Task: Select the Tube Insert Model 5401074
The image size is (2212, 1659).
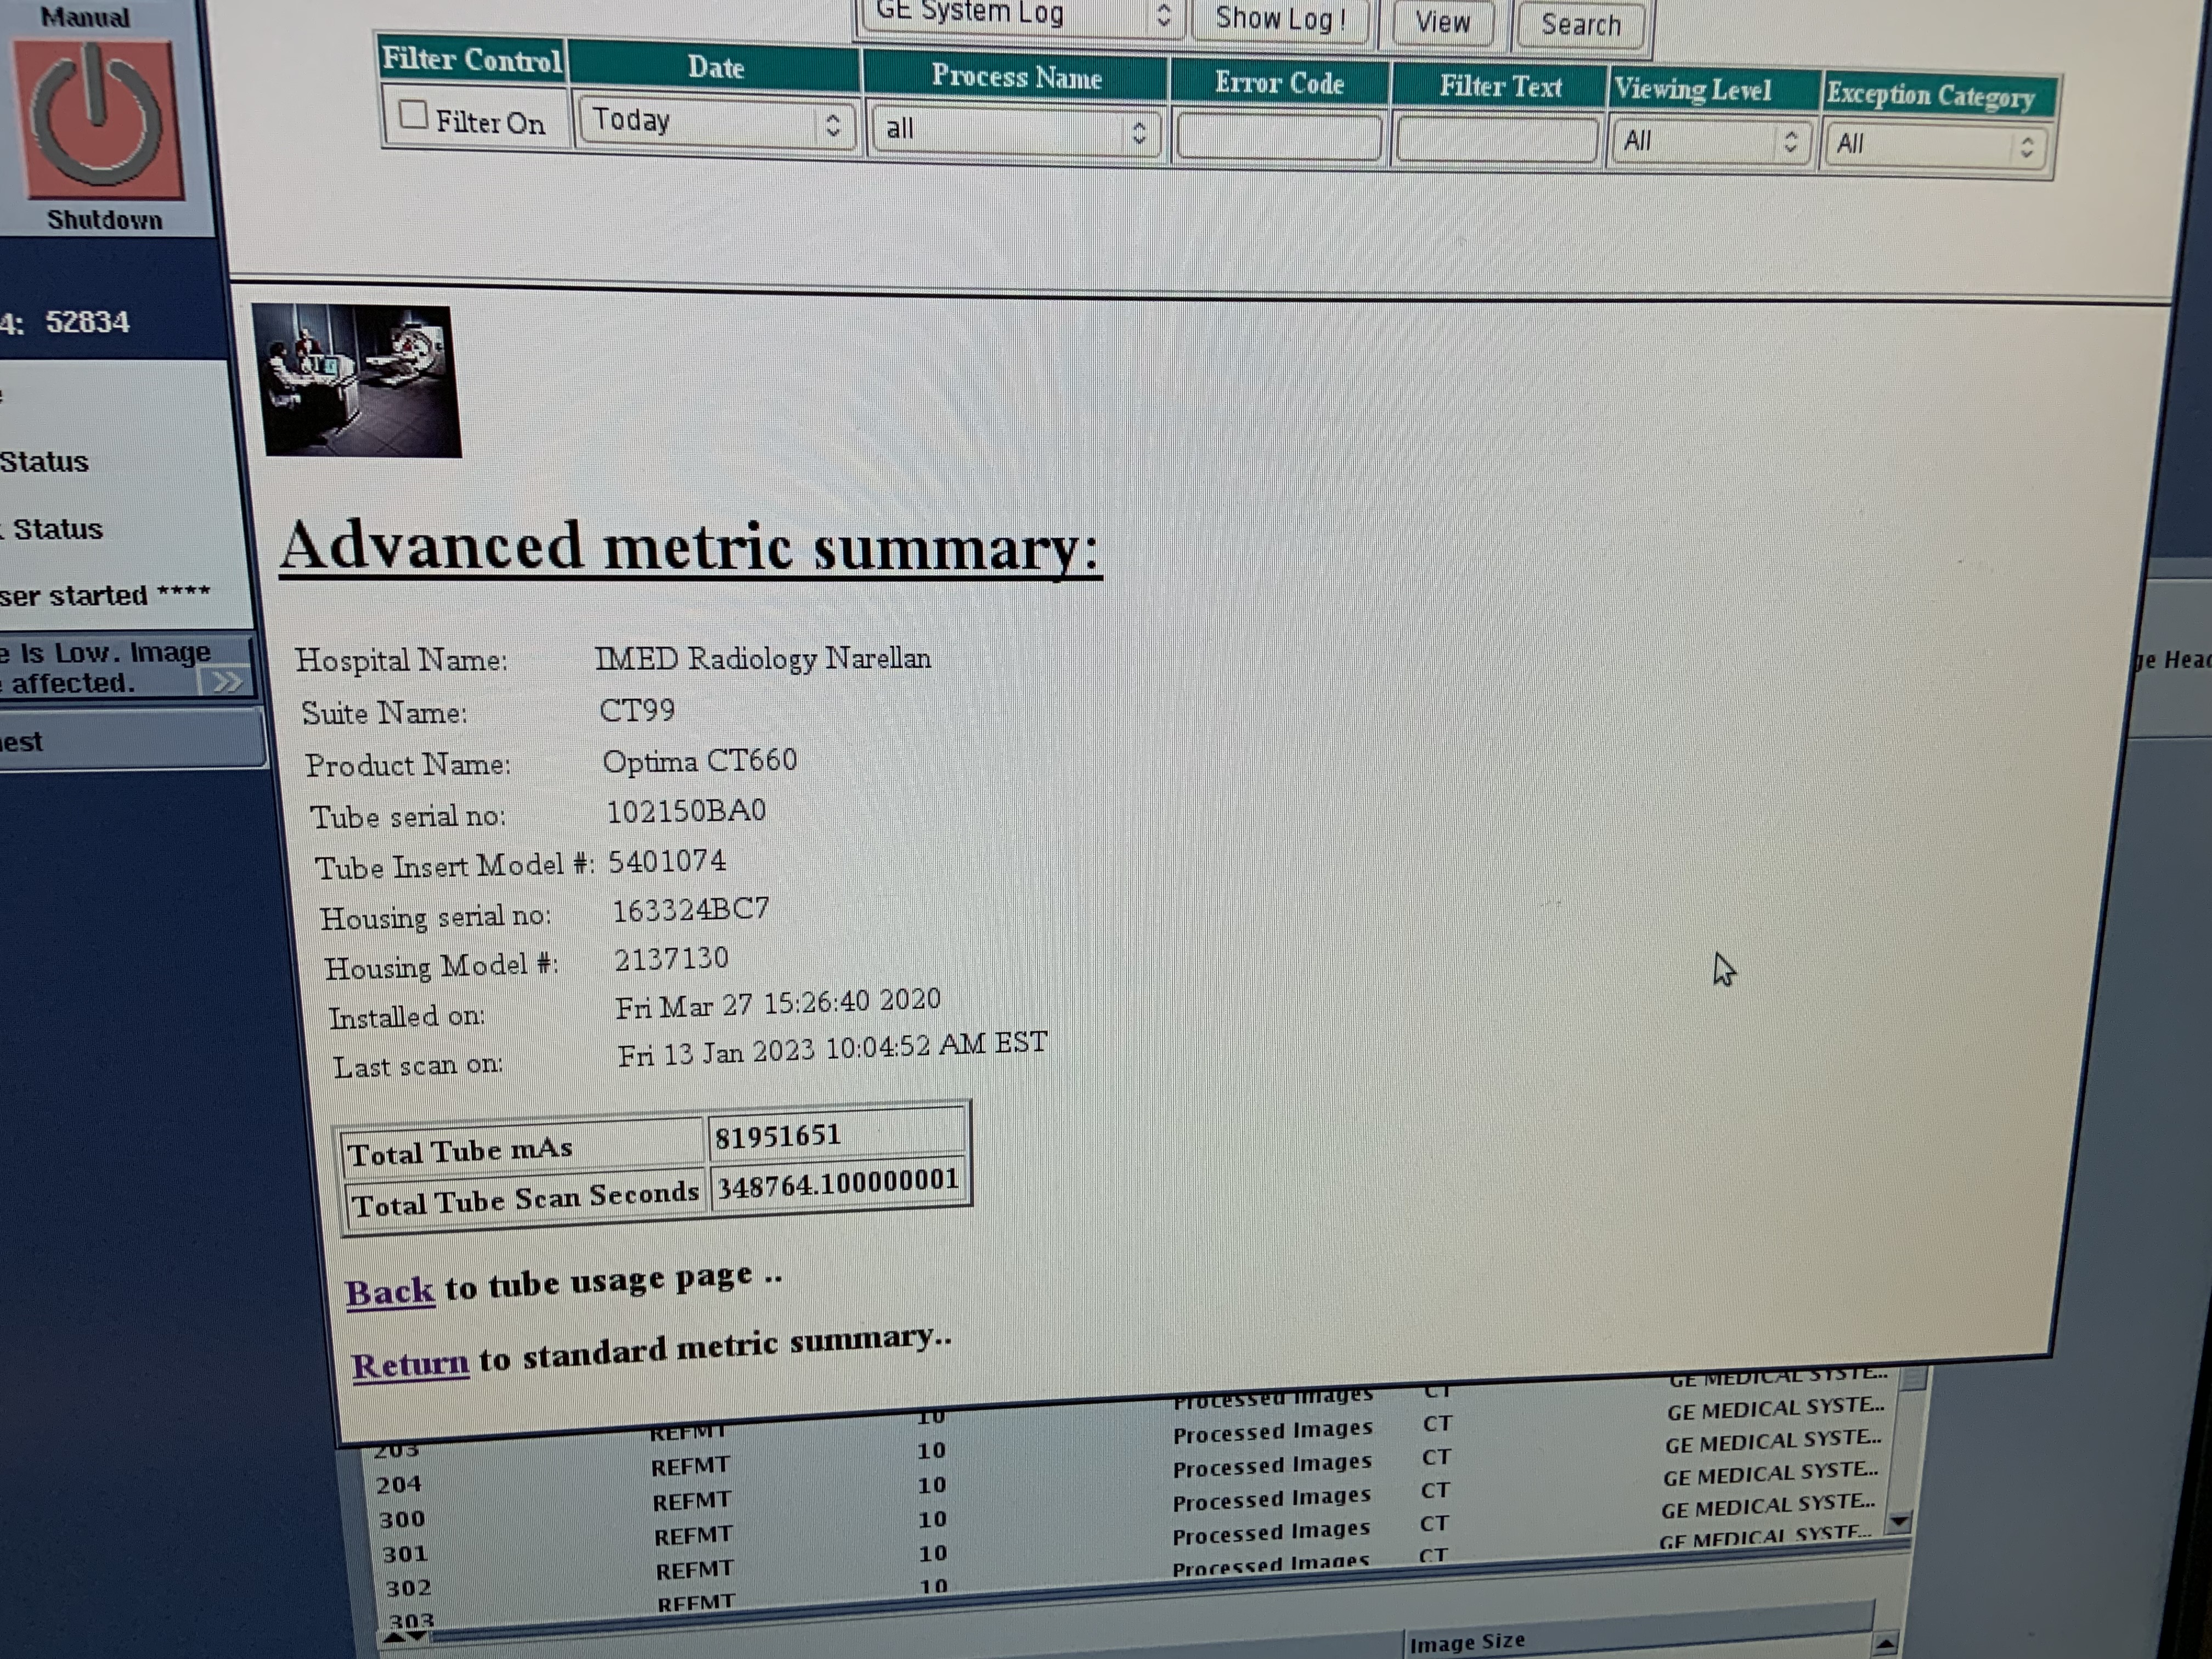Action: click(x=667, y=860)
